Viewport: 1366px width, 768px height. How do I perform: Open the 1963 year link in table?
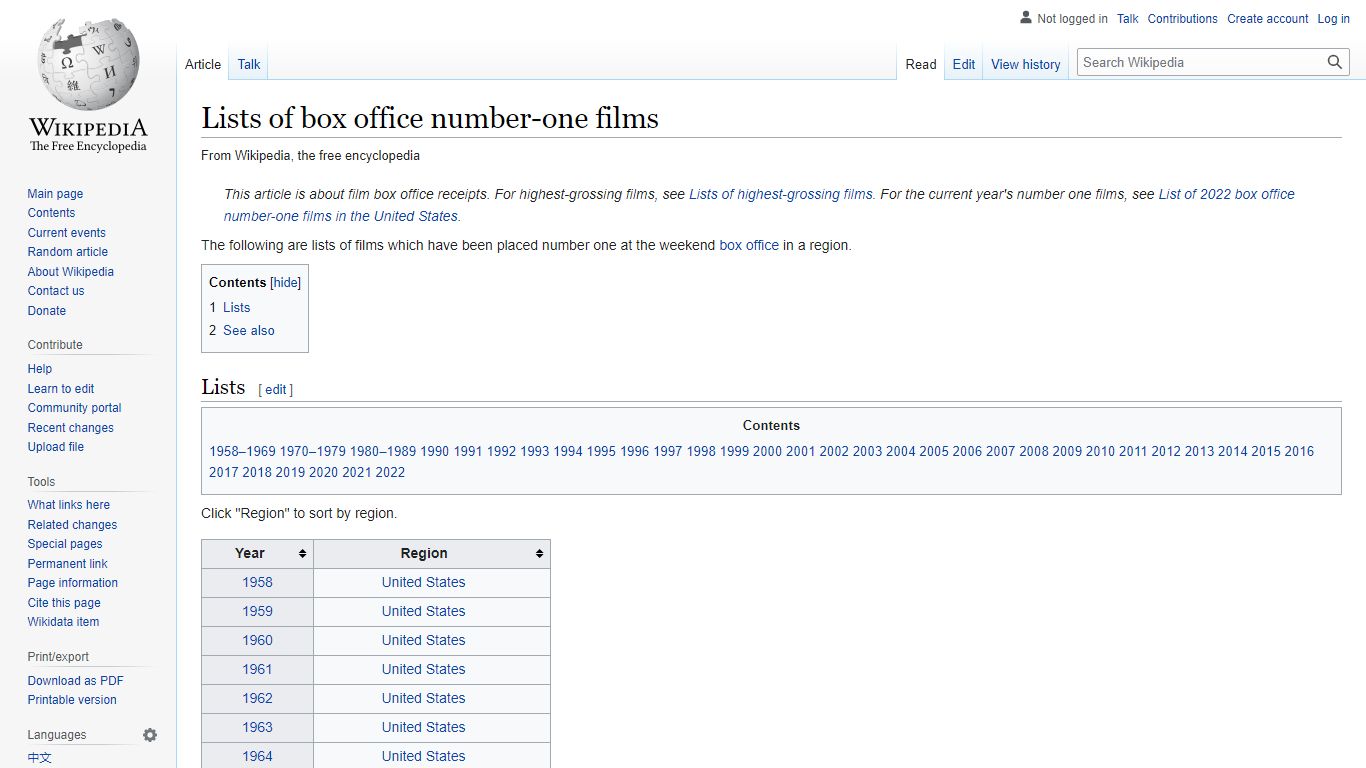click(x=257, y=728)
